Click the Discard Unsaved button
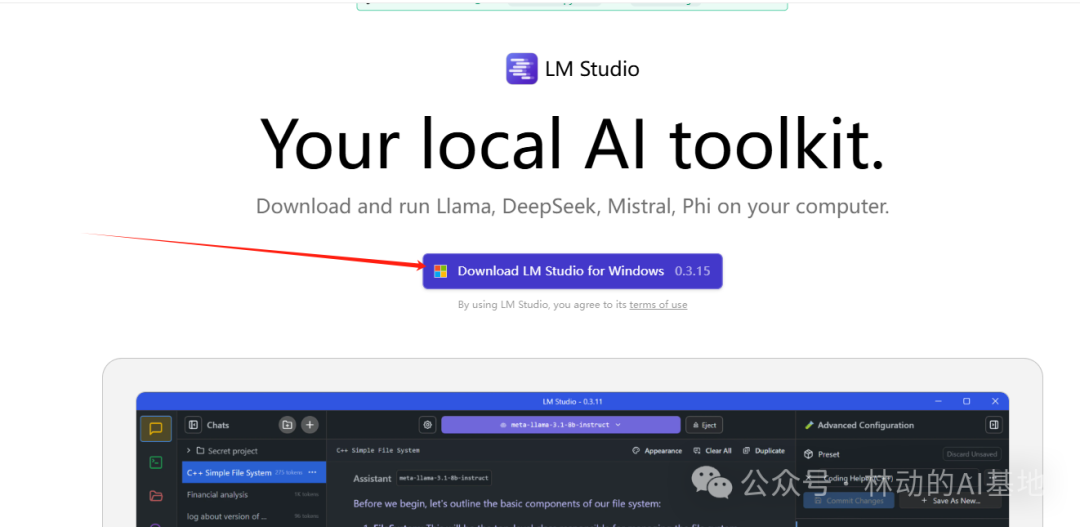 tap(971, 454)
